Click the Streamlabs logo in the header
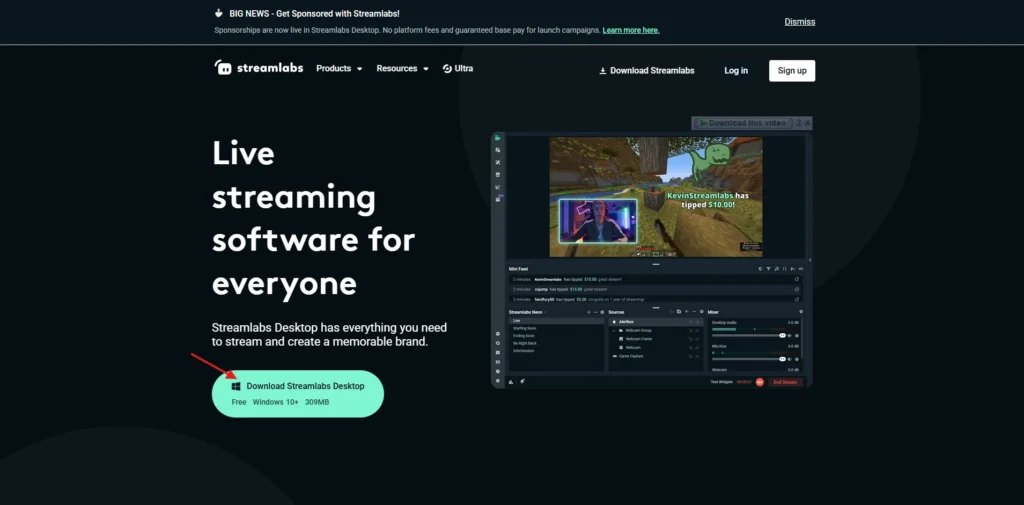Image resolution: width=1024 pixels, height=505 pixels. click(259, 67)
